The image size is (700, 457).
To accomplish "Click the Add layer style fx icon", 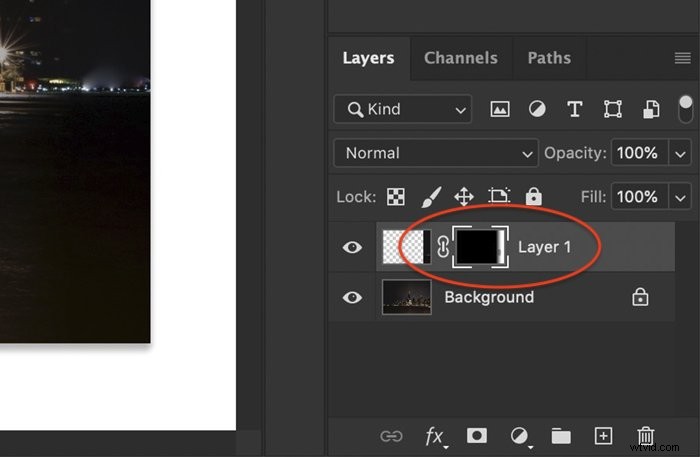I will 435,436.
